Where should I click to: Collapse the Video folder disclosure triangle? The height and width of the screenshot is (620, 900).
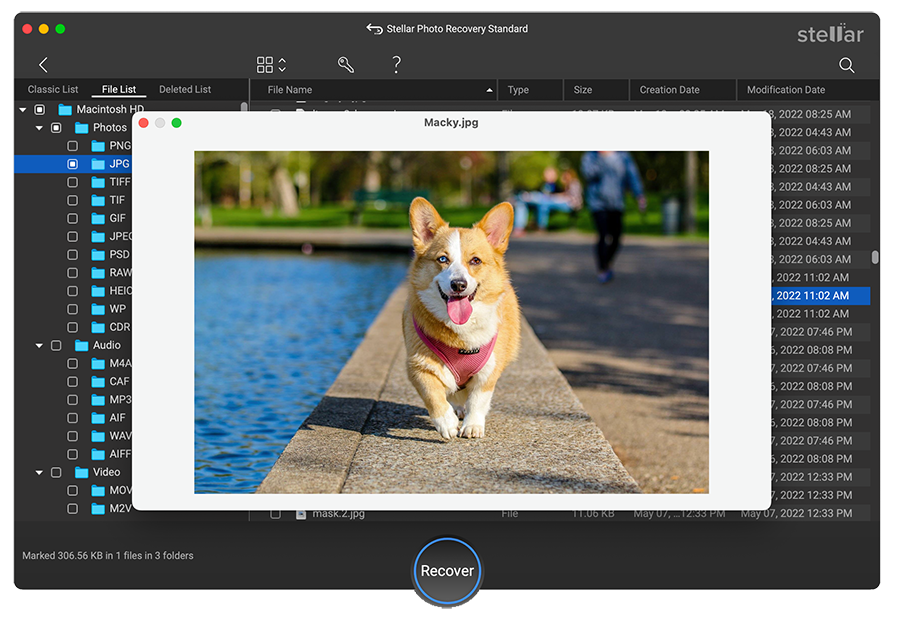pyautogui.click(x=40, y=473)
